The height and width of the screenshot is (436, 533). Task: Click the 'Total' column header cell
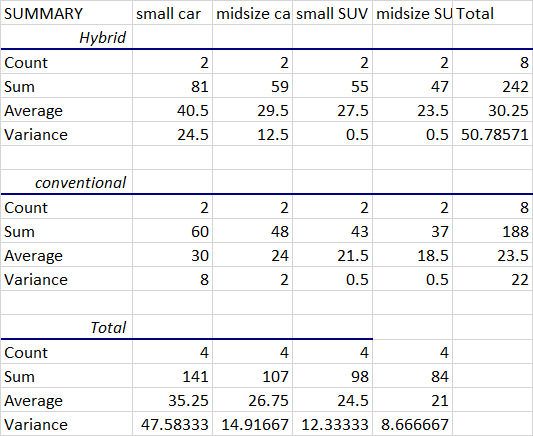pyautogui.click(x=493, y=13)
